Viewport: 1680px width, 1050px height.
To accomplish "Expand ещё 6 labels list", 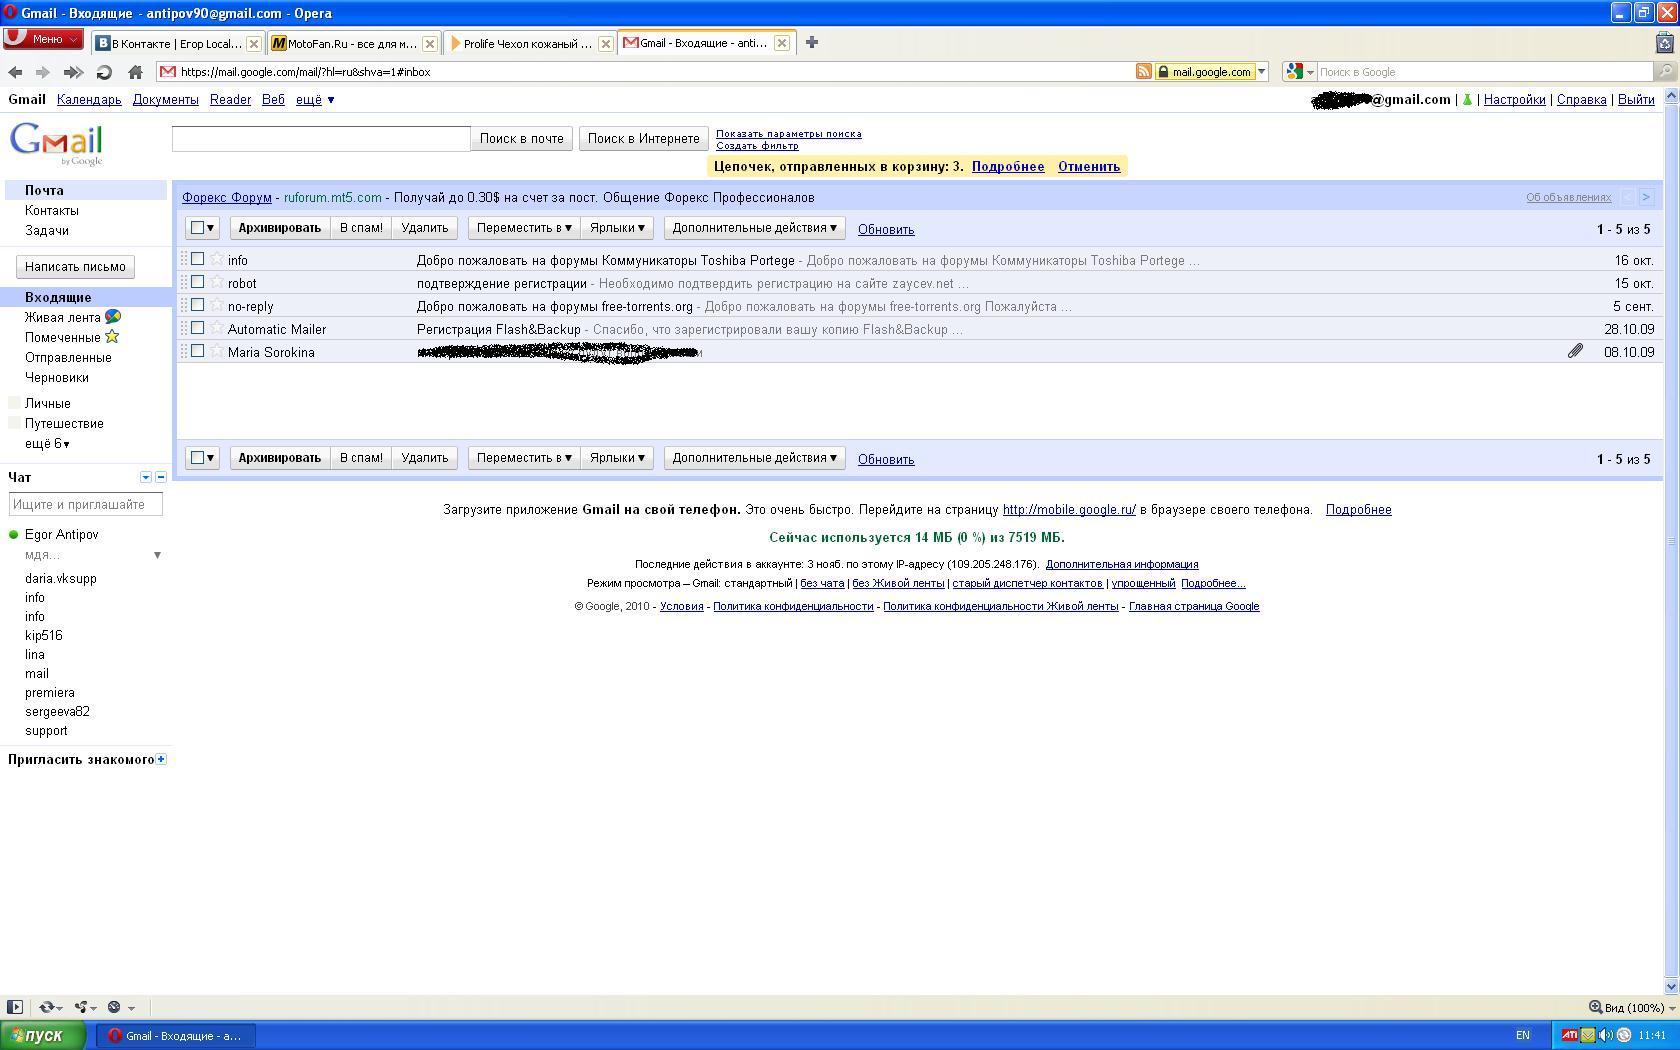I will pyautogui.click(x=47, y=443).
